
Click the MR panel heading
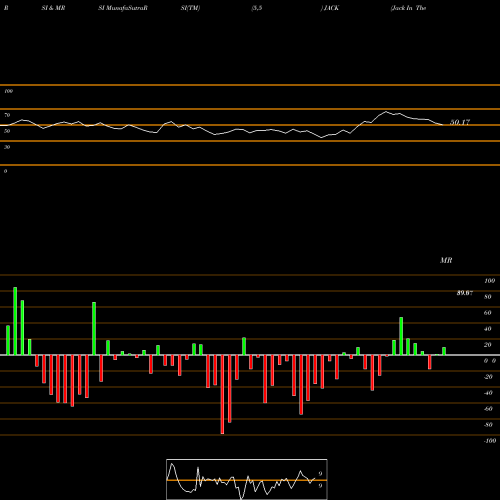coord(446,260)
